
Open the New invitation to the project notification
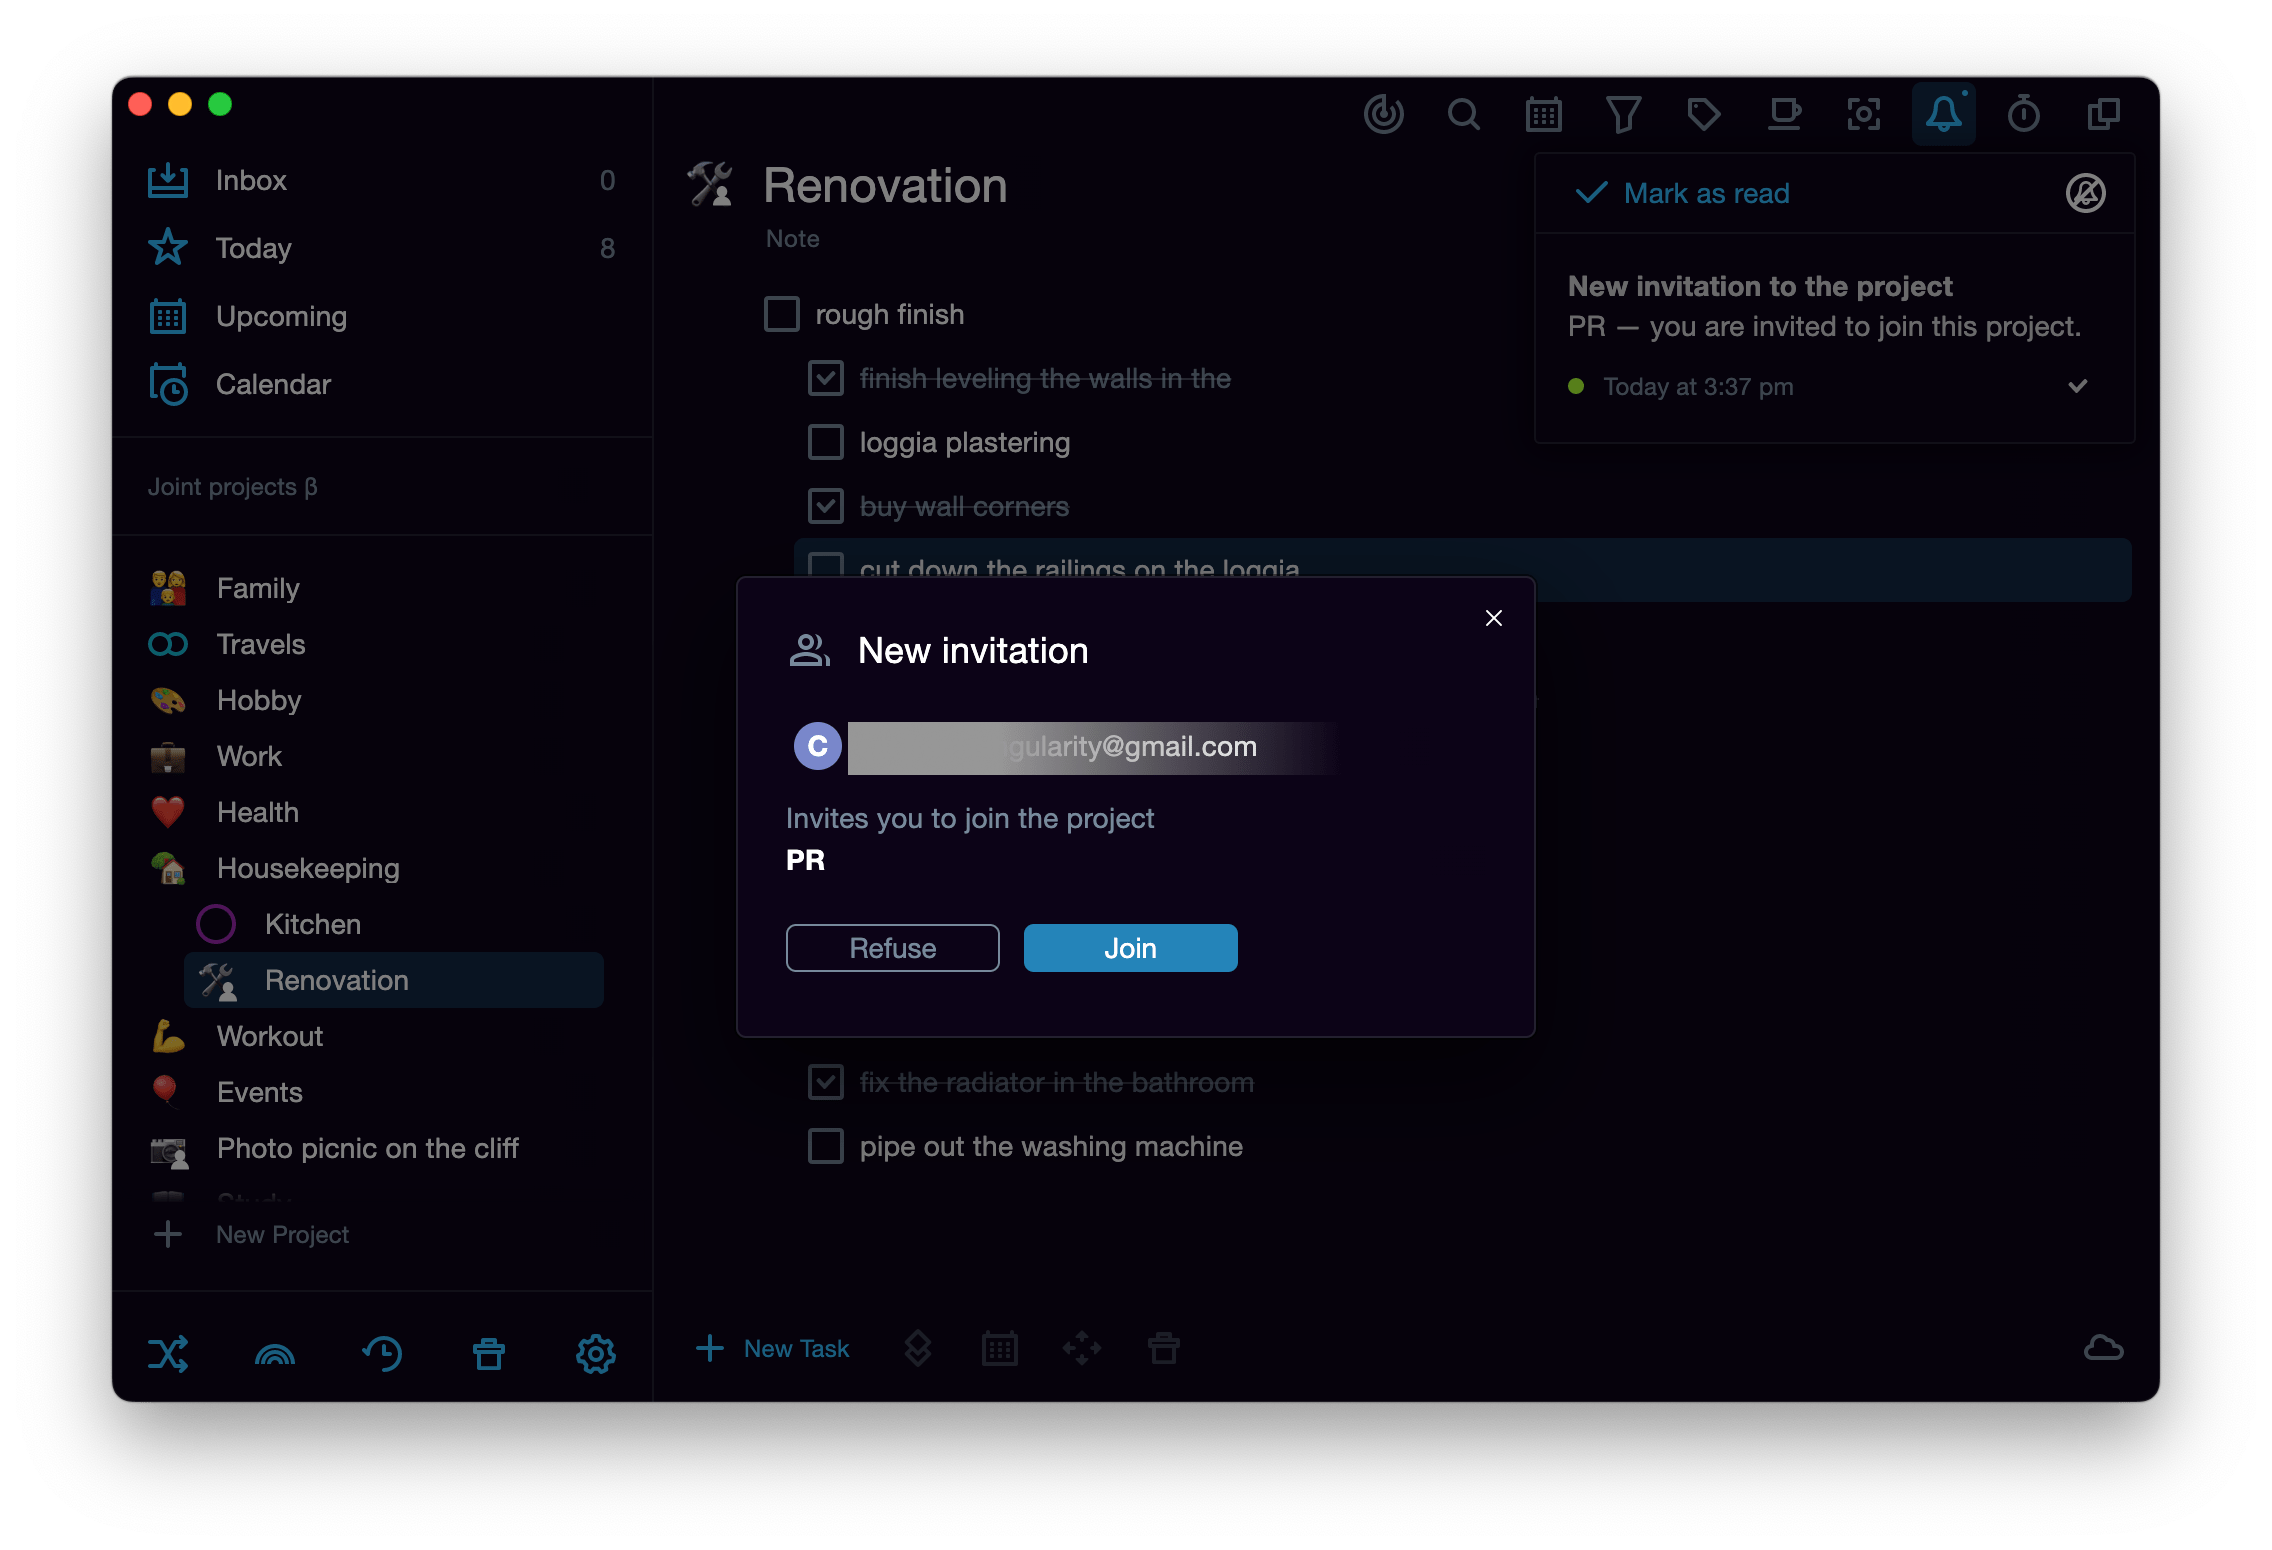tap(1834, 338)
